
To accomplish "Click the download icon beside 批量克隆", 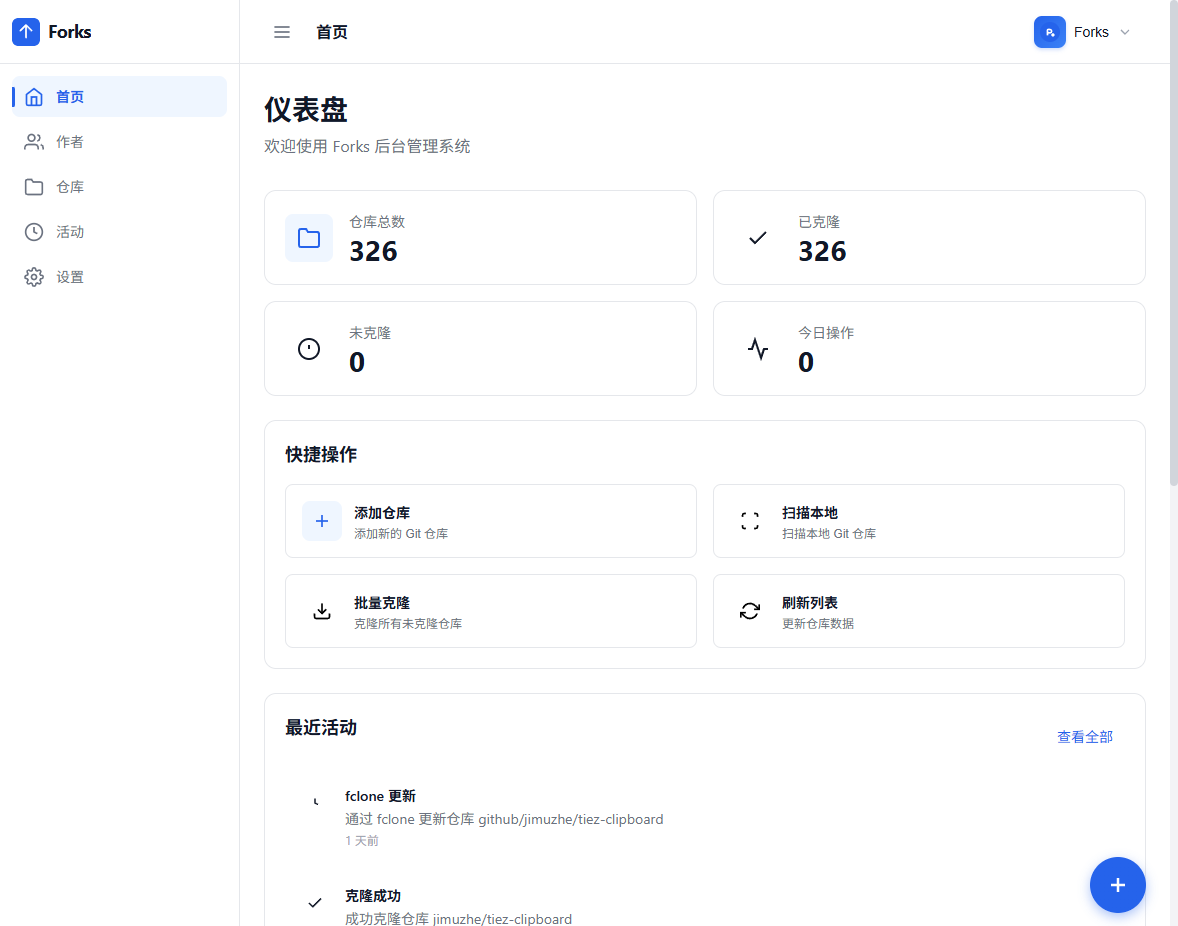I will coord(322,611).
